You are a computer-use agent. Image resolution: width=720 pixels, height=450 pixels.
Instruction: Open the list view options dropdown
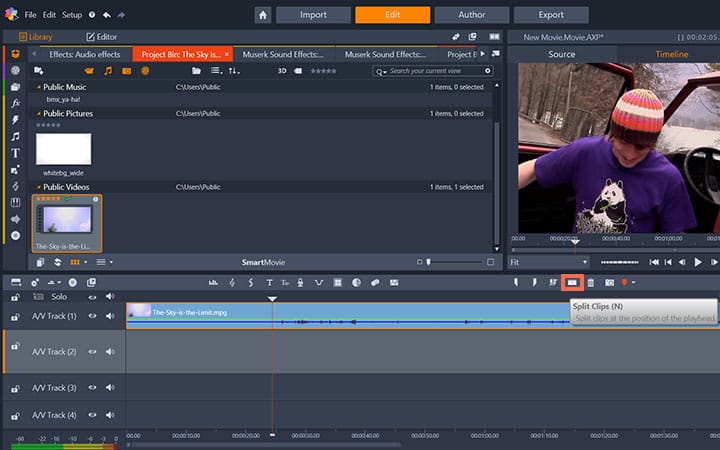point(216,71)
